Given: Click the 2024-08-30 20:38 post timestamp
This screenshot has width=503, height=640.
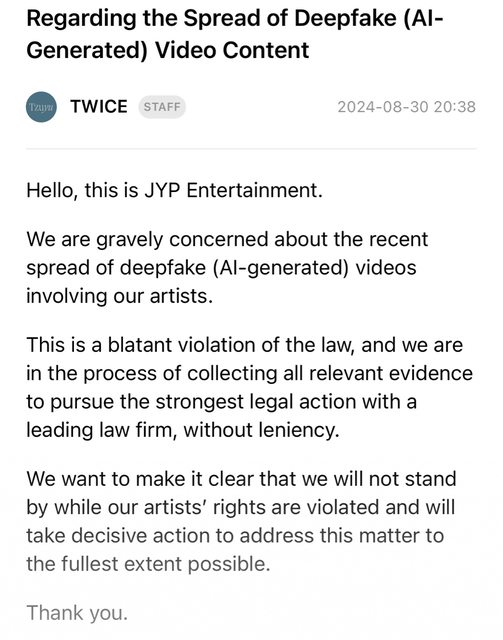Looking at the screenshot, I should pyautogui.click(x=407, y=107).
